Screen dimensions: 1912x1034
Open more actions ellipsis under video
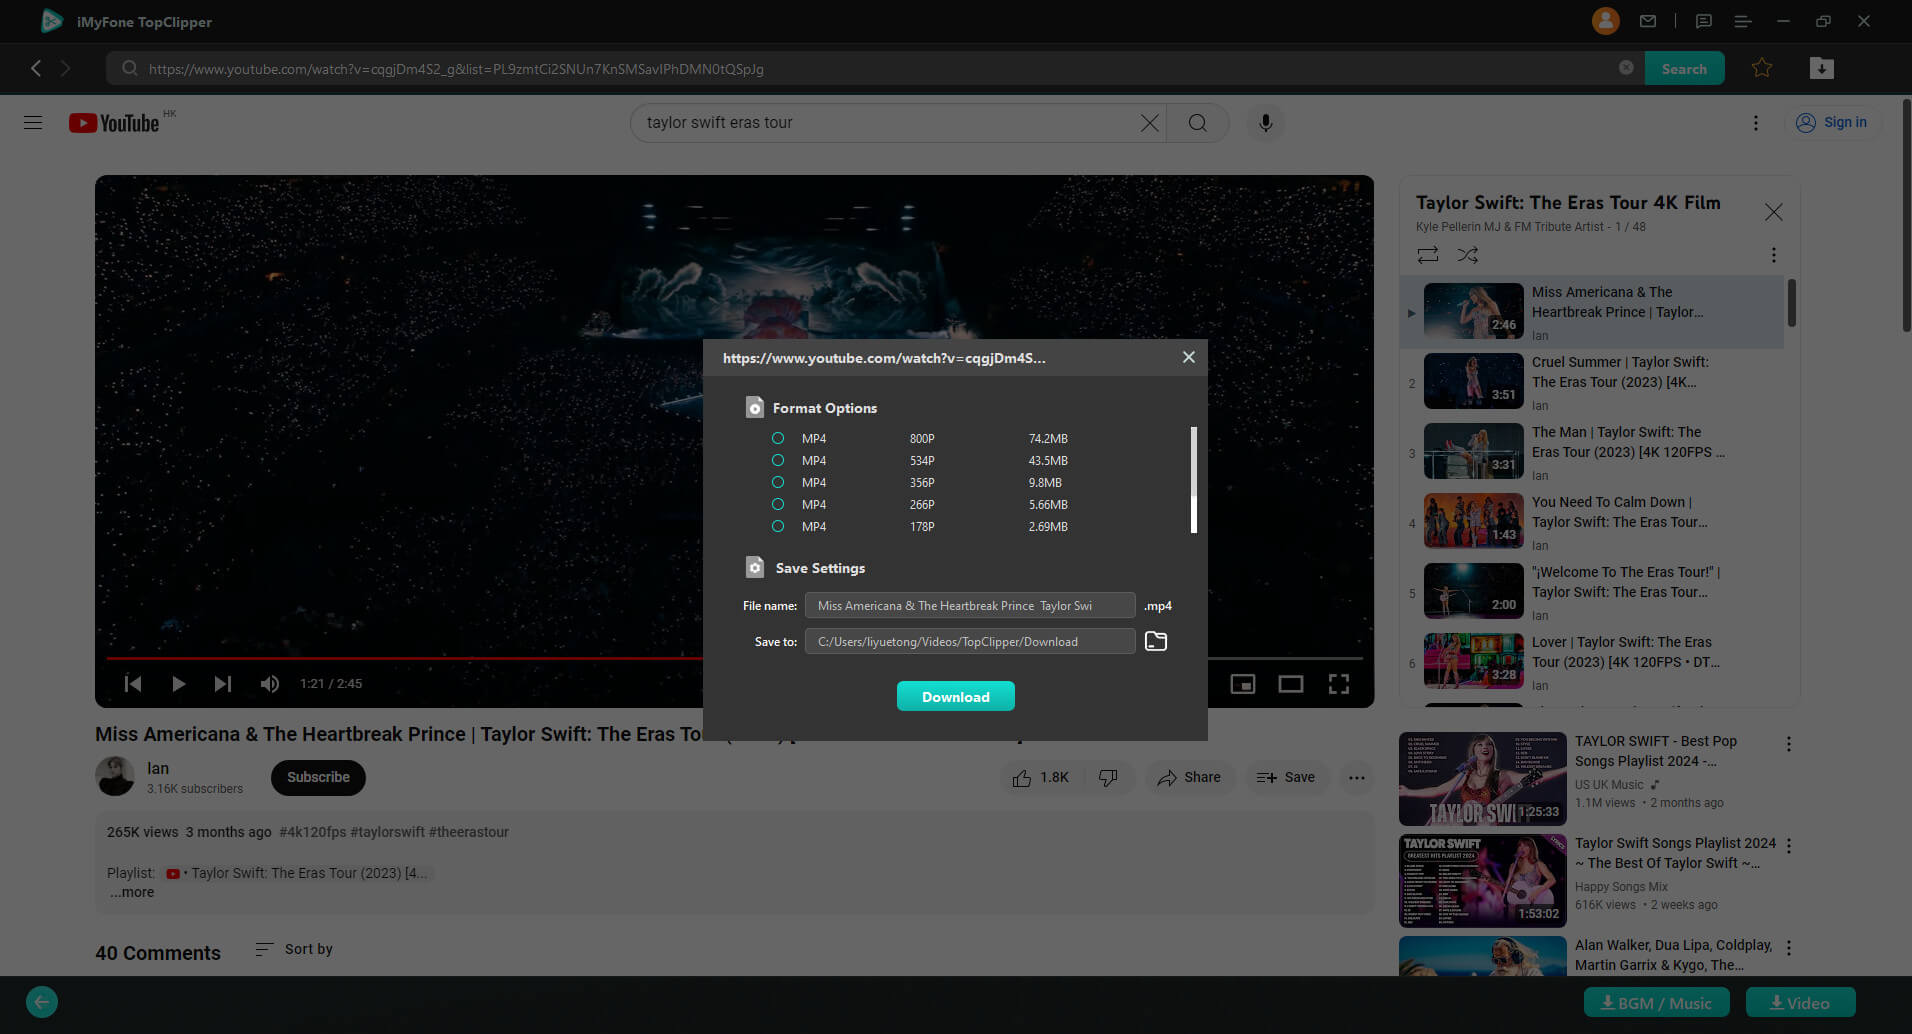1356,778
